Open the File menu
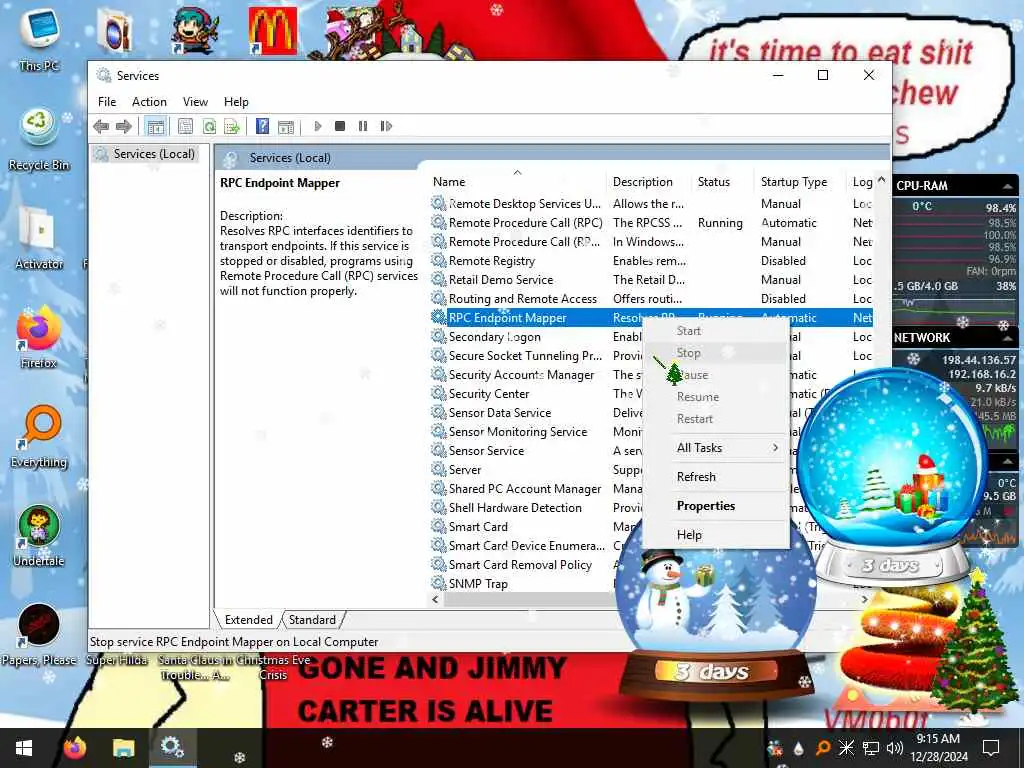This screenshot has width=1024, height=768. point(107,102)
